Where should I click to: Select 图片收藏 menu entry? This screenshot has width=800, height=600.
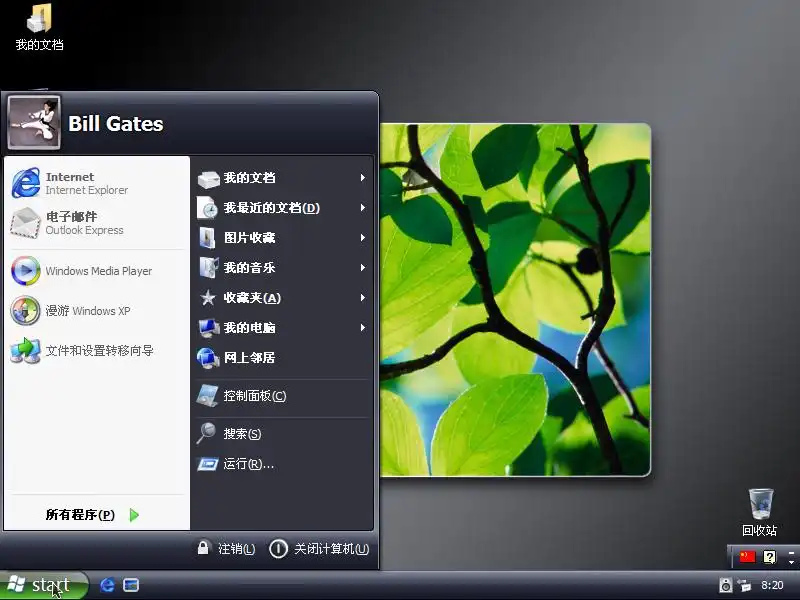point(249,237)
